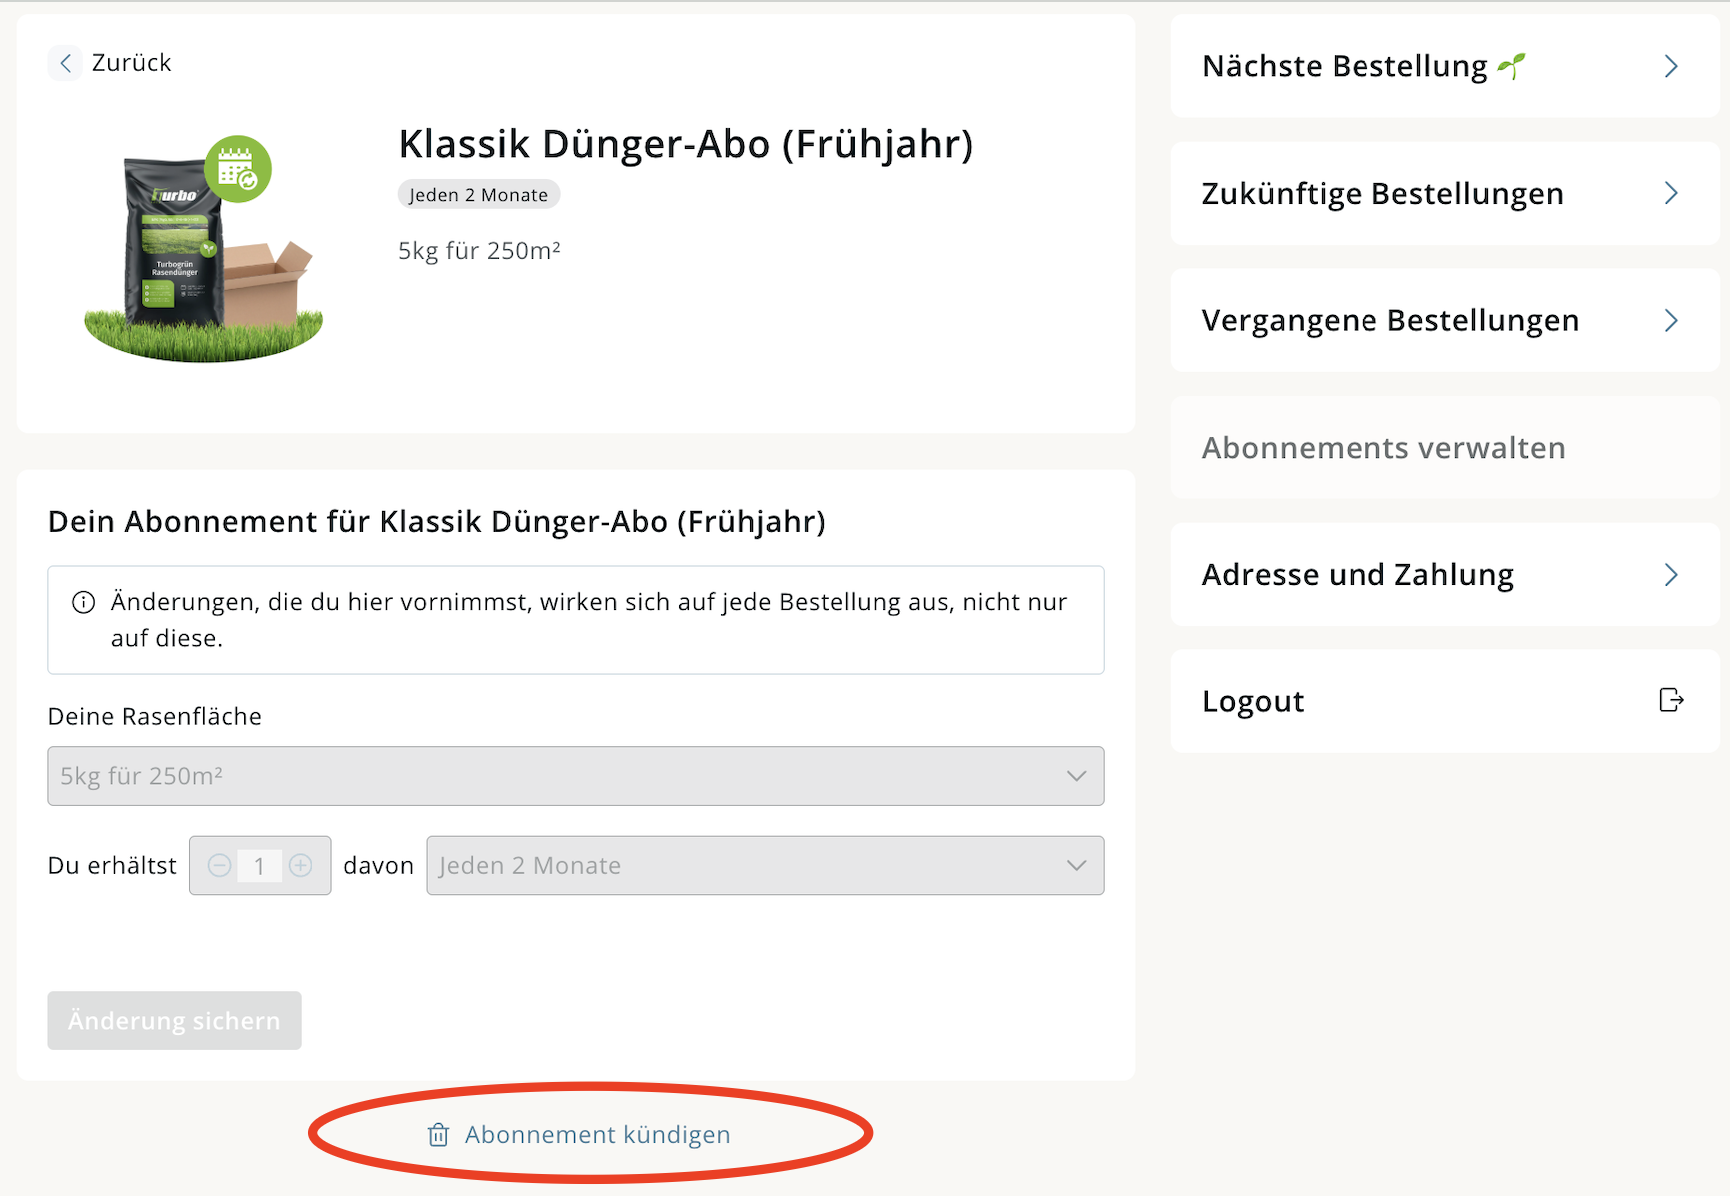Click the Änderung sichern button
The height and width of the screenshot is (1196, 1730).
174,1020
